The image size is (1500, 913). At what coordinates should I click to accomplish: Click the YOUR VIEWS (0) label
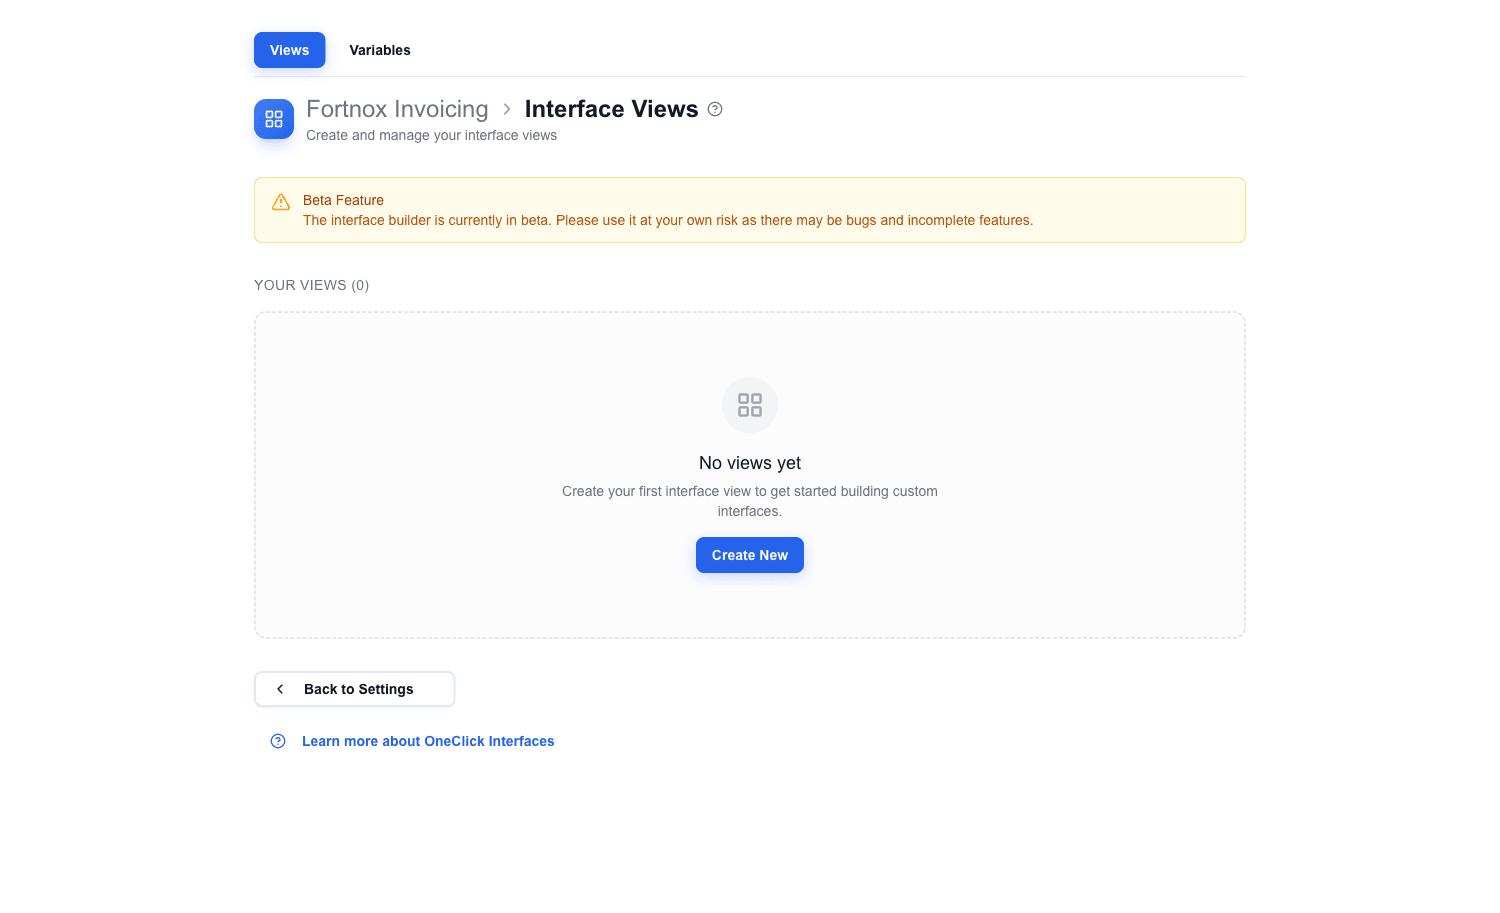point(312,285)
